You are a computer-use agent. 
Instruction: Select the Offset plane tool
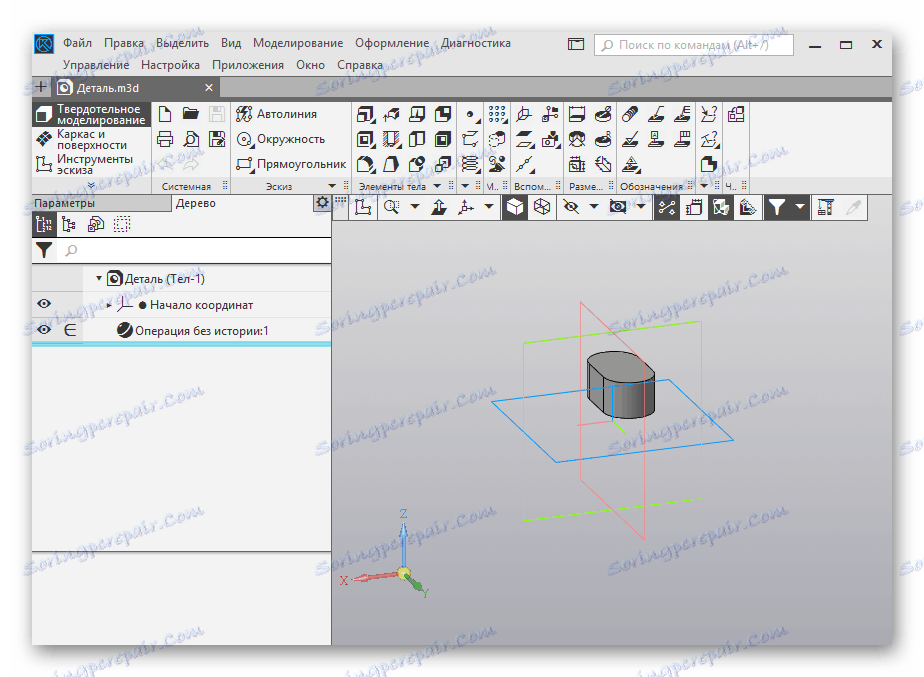click(x=524, y=140)
